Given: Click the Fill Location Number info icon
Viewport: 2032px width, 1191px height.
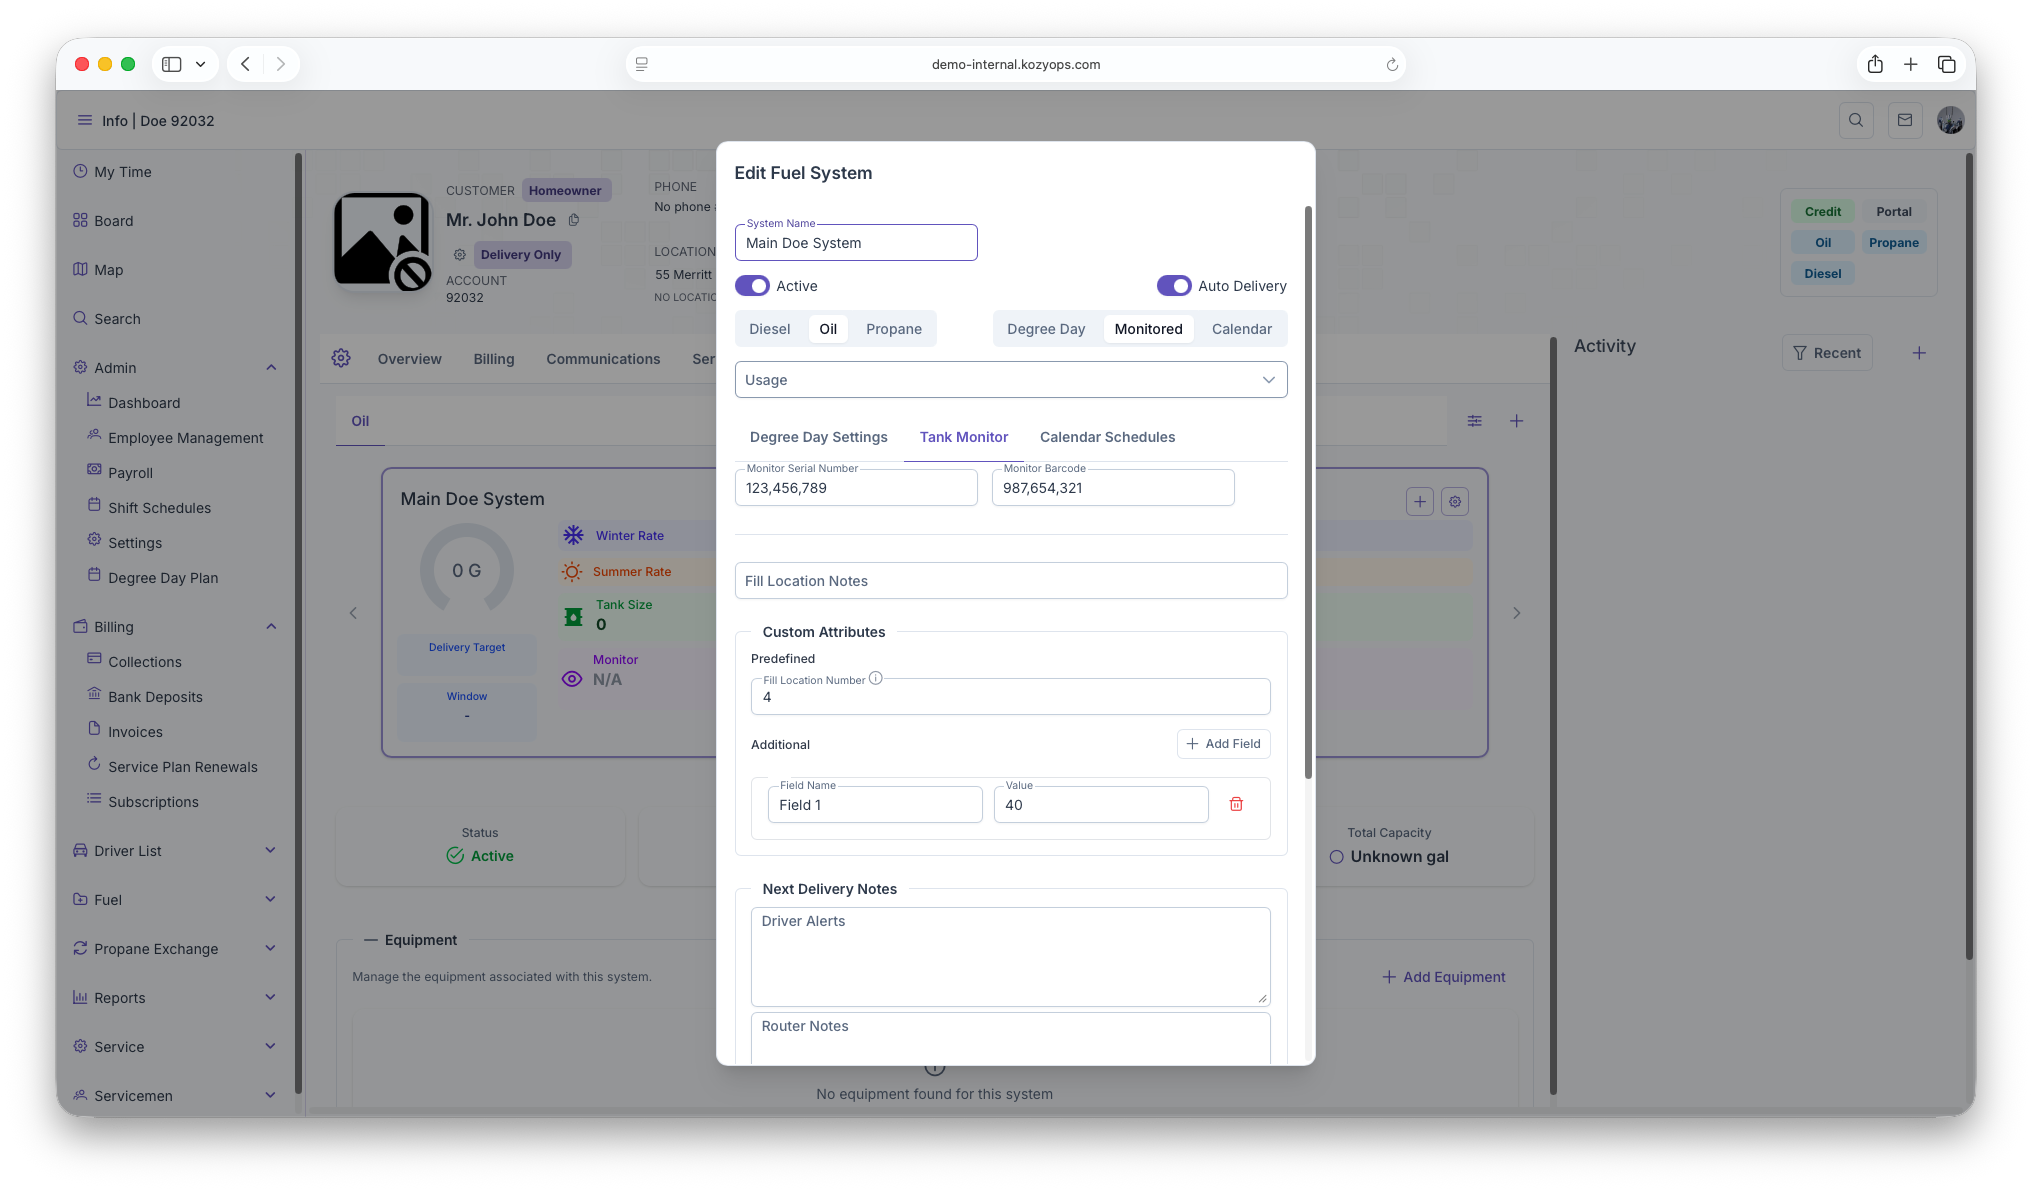Looking at the screenshot, I should click(875, 678).
